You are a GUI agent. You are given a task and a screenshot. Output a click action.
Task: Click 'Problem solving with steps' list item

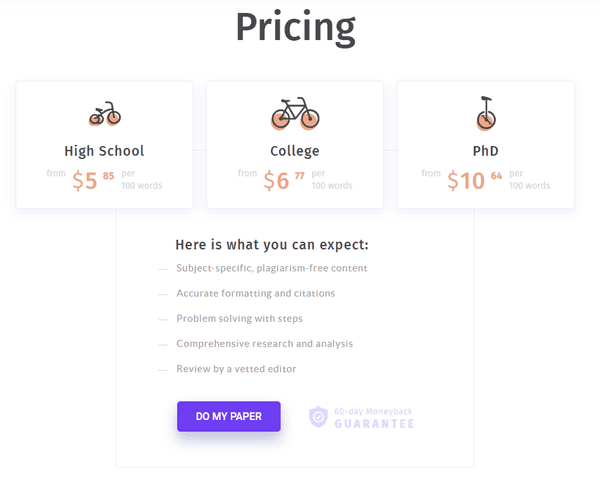click(x=239, y=319)
